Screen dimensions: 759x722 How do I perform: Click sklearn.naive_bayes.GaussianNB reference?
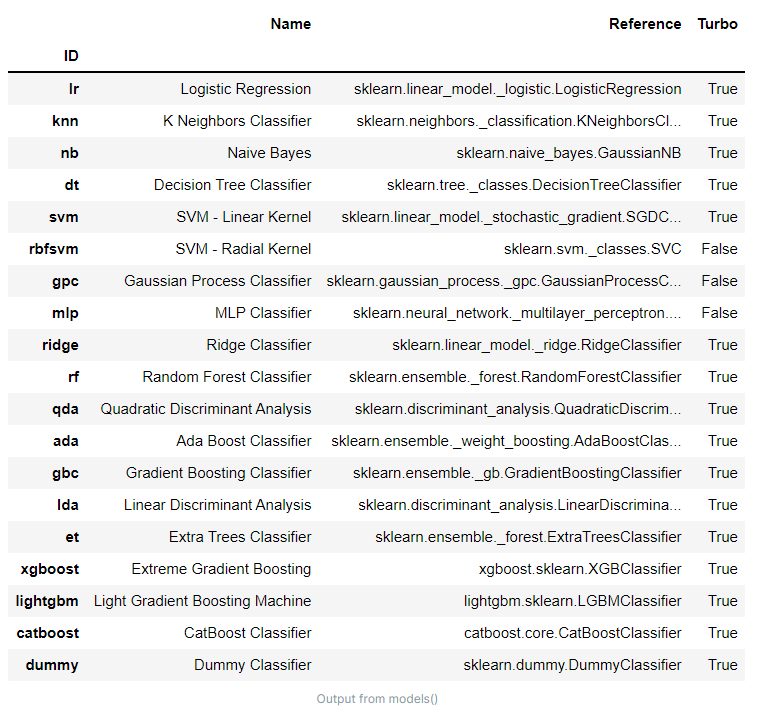click(x=569, y=152)
